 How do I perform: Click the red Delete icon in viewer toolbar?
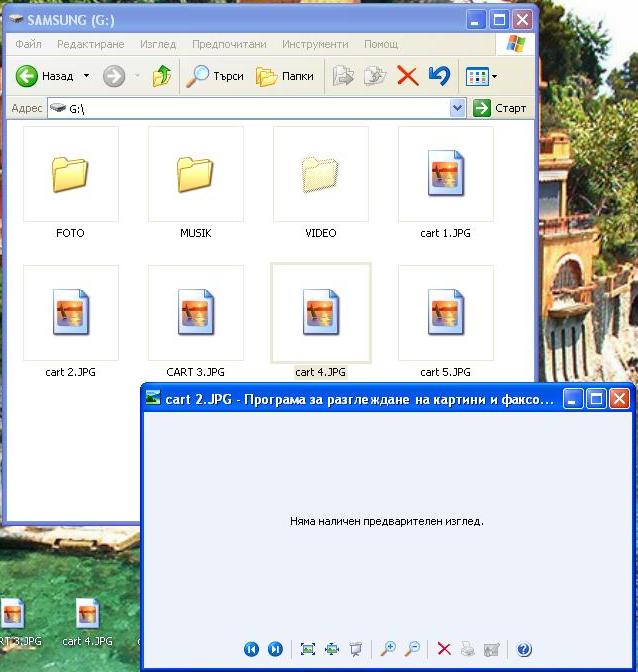444,650
